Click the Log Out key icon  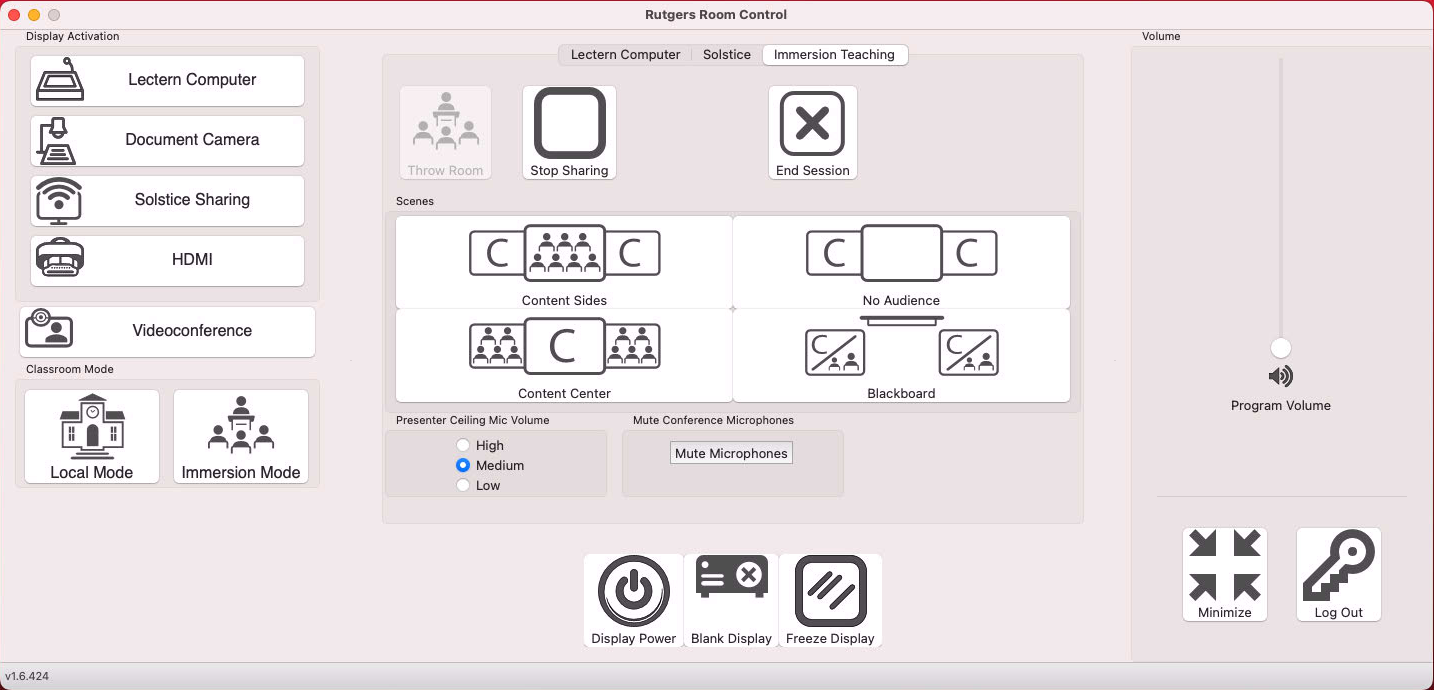coord(1338,566)
